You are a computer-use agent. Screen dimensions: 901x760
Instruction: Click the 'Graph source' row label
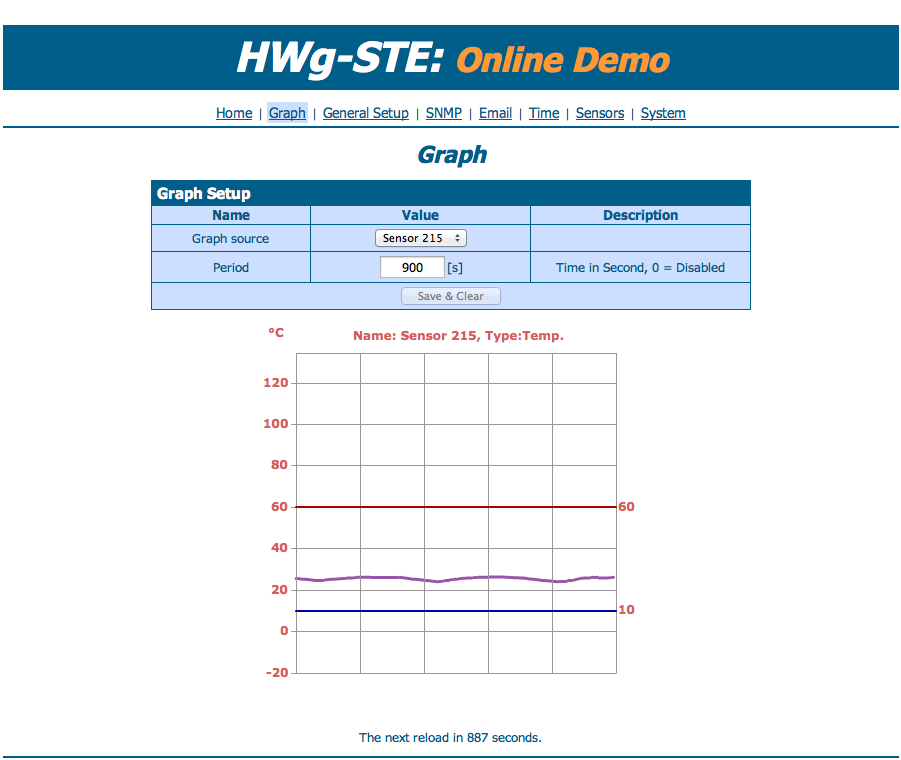coord(230,238)
